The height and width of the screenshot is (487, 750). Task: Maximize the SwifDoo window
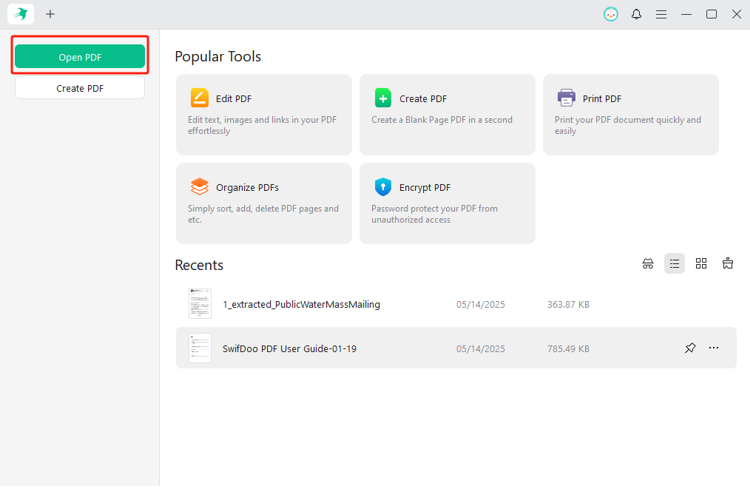[711, 14]
